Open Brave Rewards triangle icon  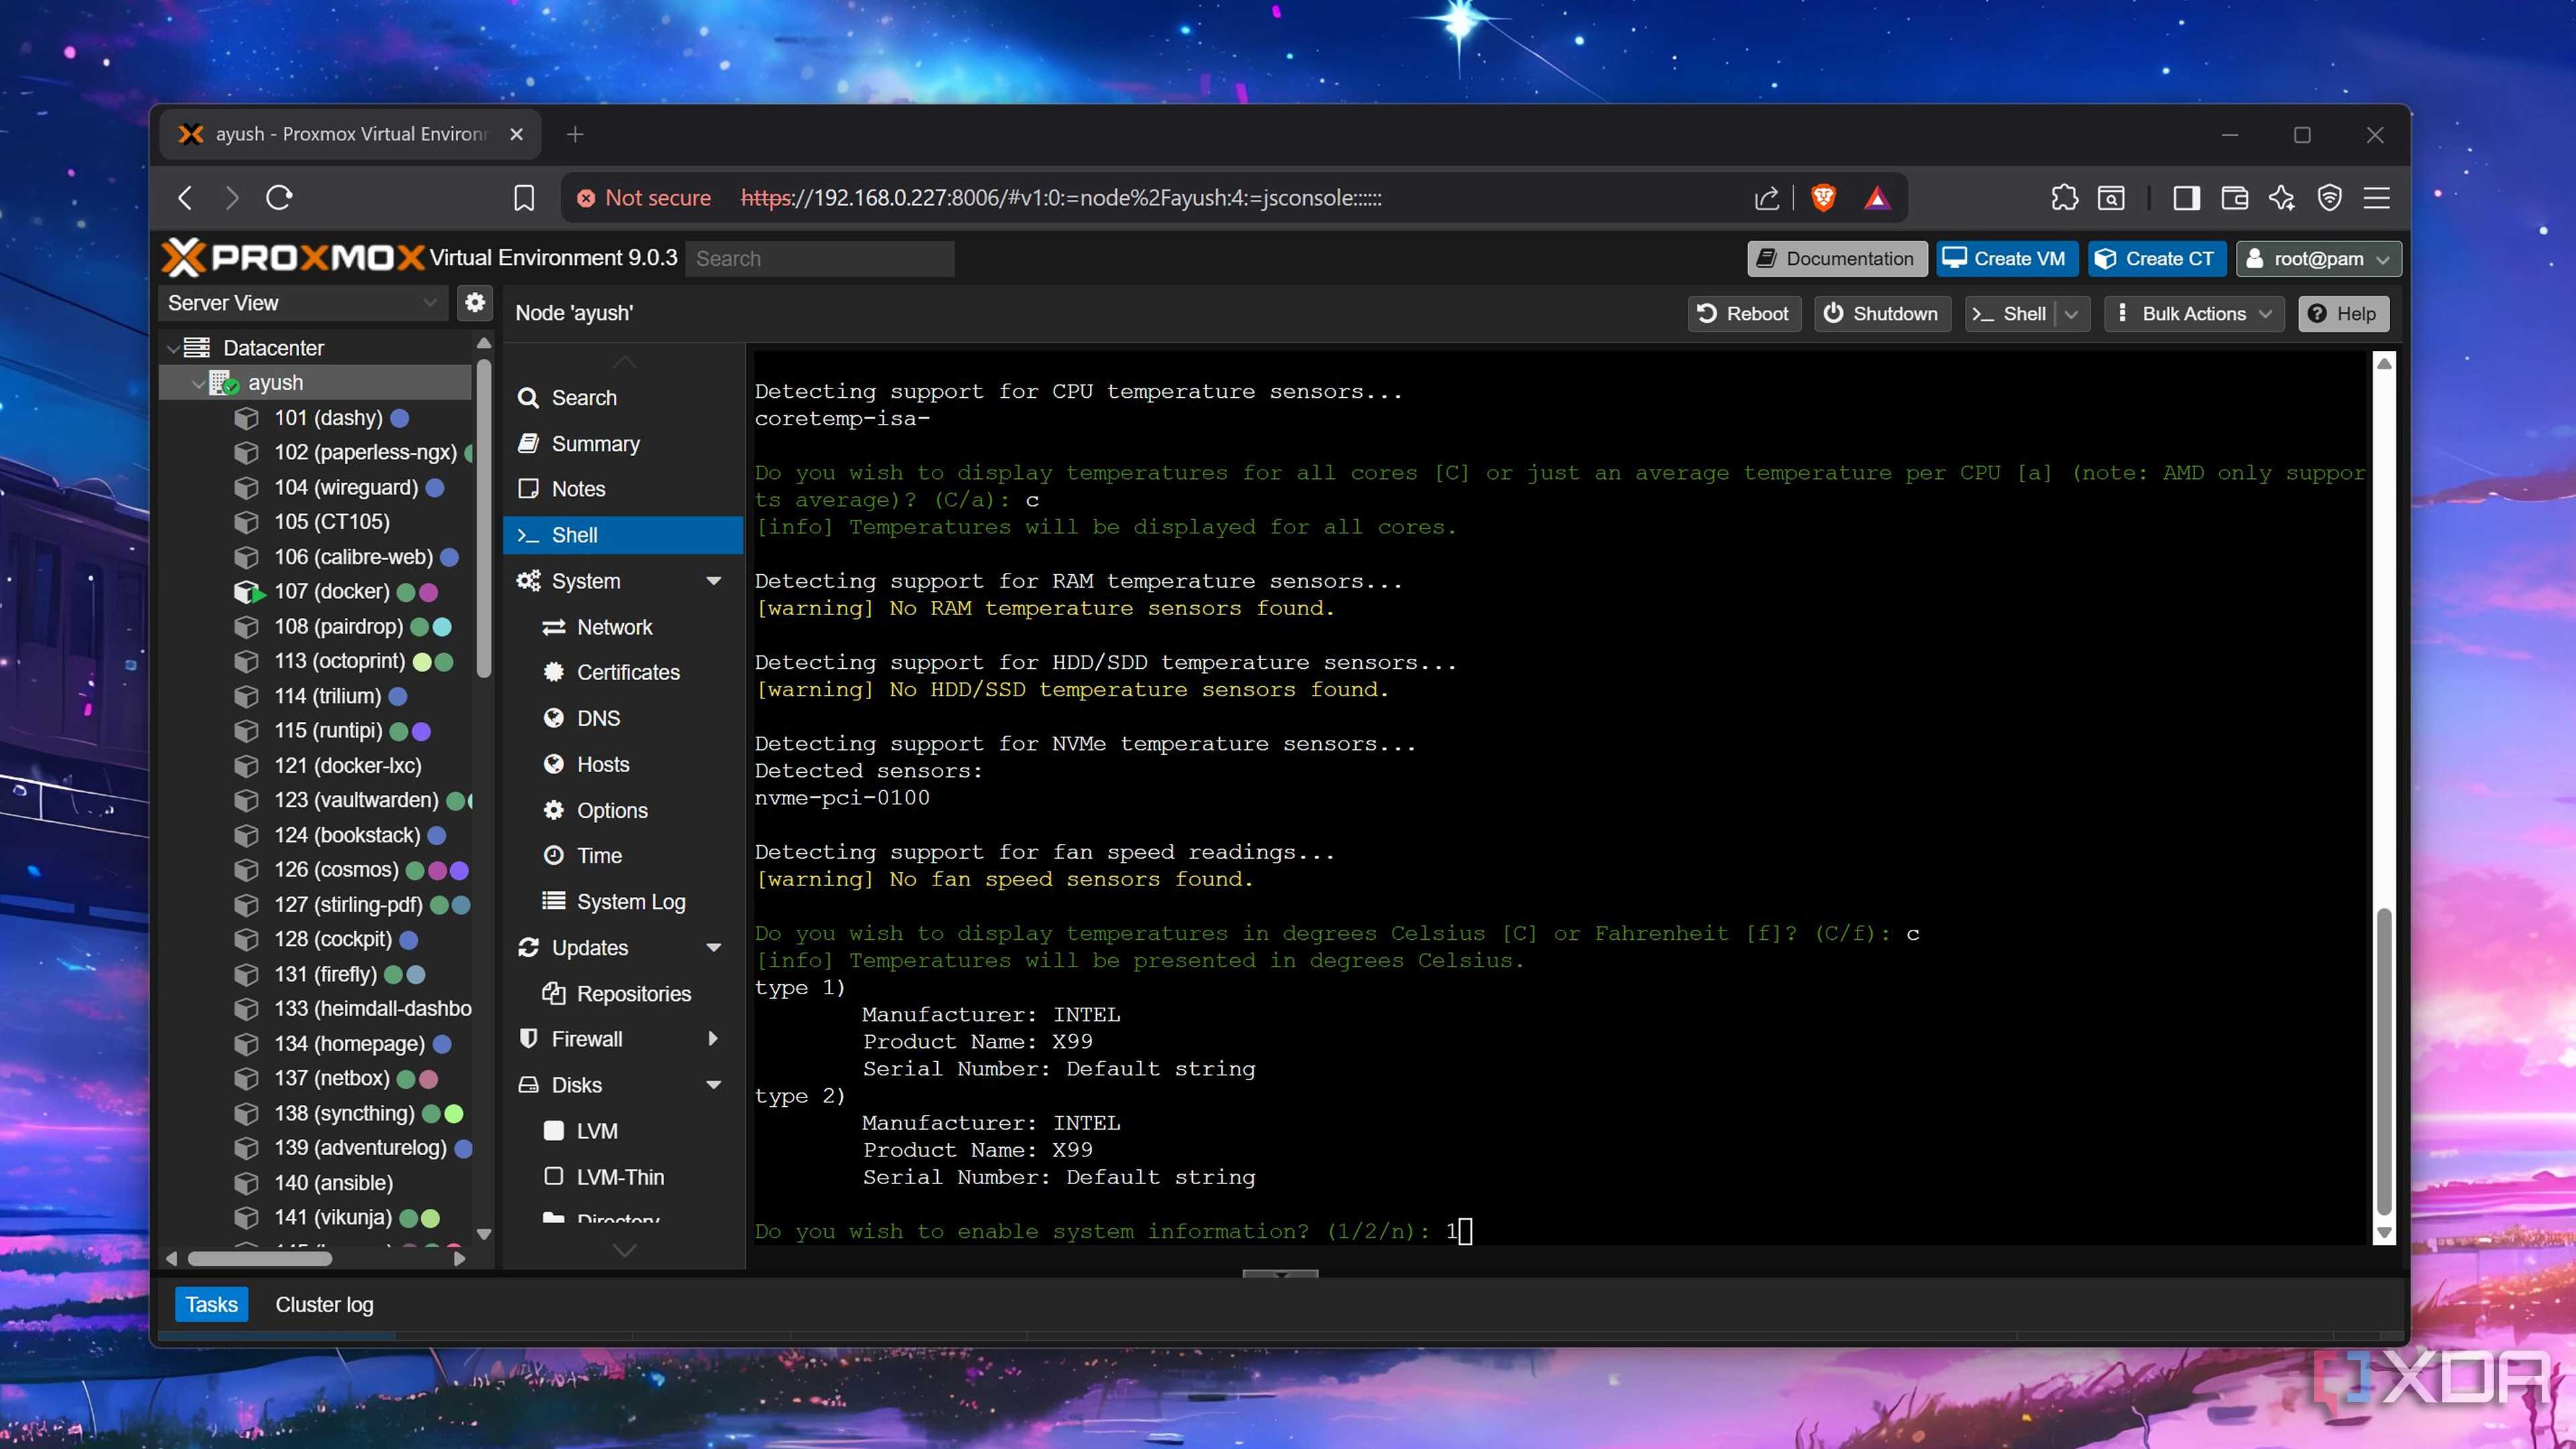(1877, 198)
